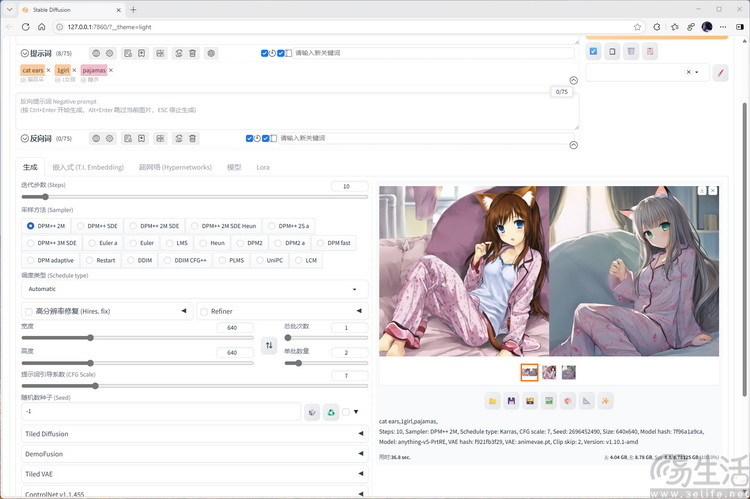Viewport: 750px width, 499px height.
Task: Expand DemoFusion section
Action: click(x=195, y=454)
